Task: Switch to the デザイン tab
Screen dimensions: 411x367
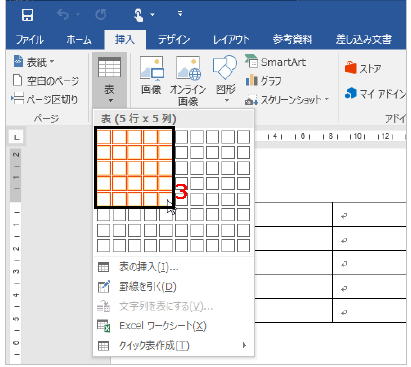Action: (174, 40)
